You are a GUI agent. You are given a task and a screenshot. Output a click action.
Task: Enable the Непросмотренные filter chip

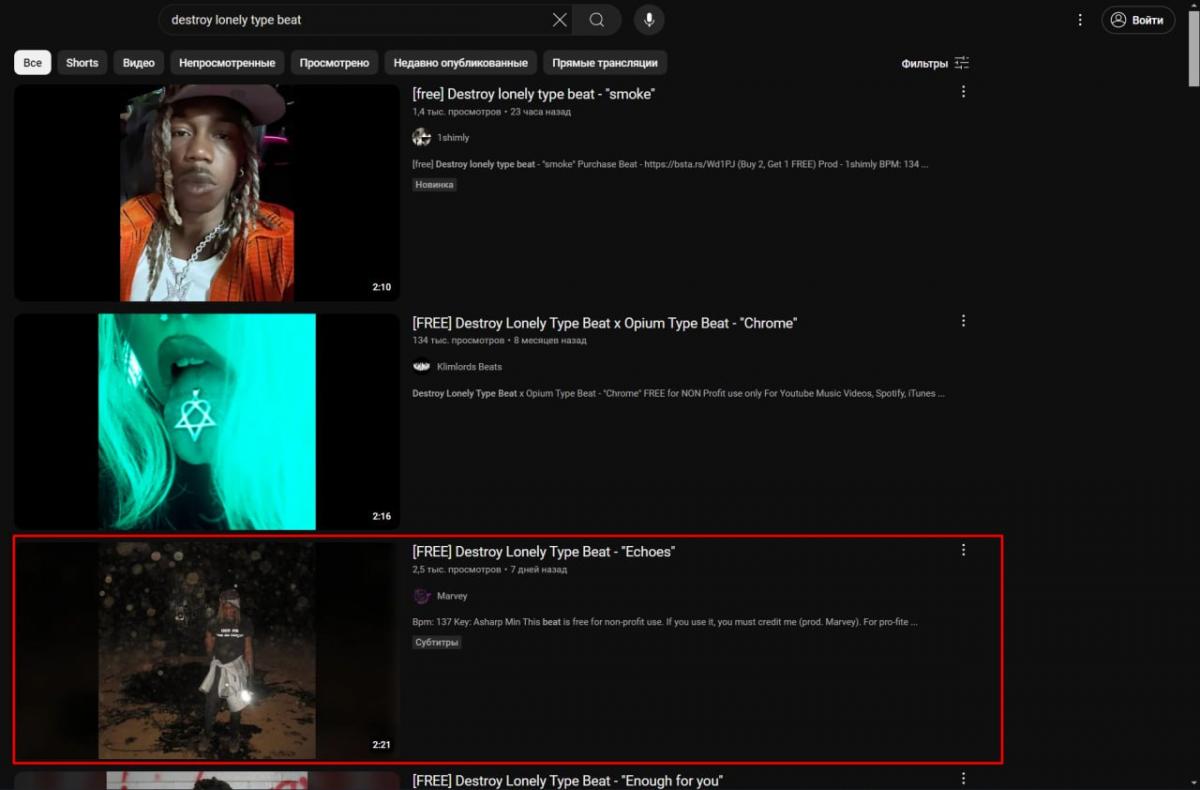(227, 63)
